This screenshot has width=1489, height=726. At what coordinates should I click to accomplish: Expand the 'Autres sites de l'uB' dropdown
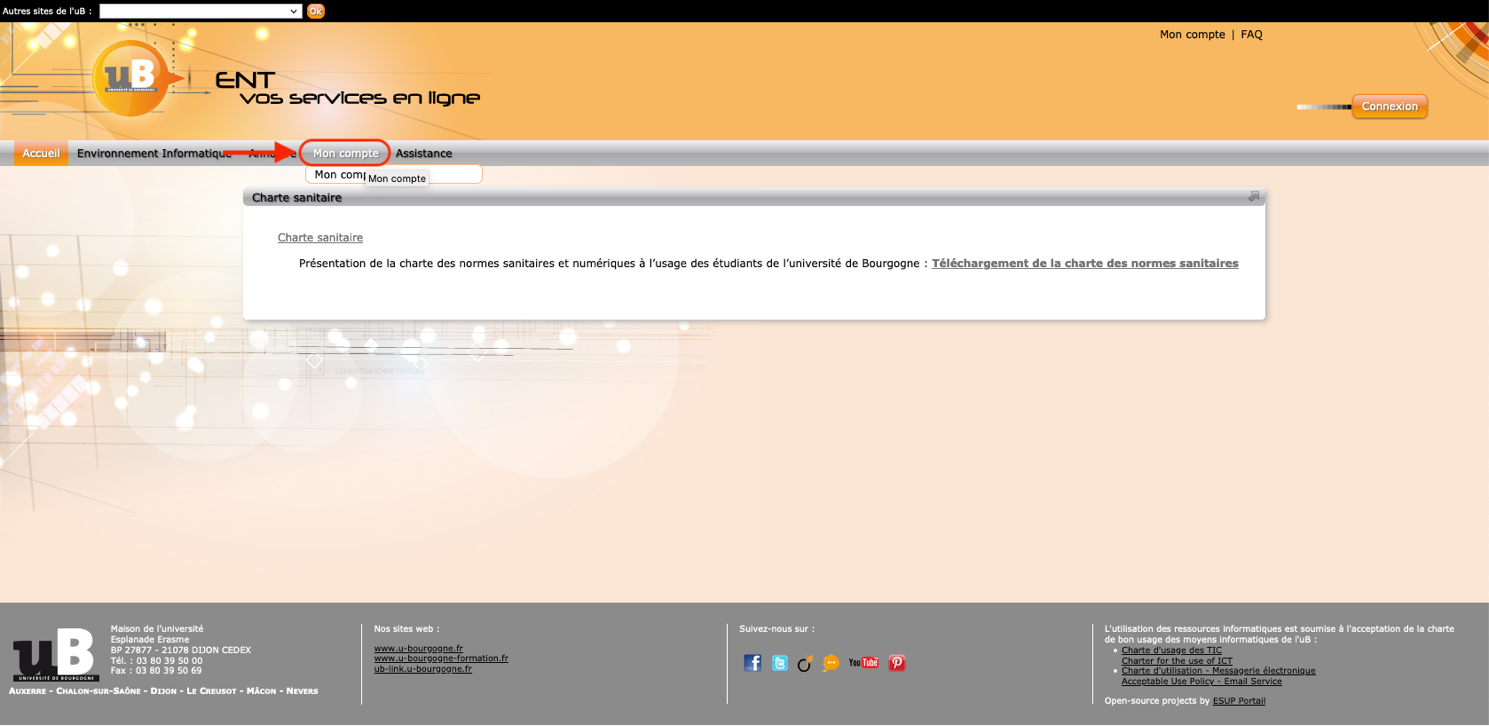pos(200,11)
